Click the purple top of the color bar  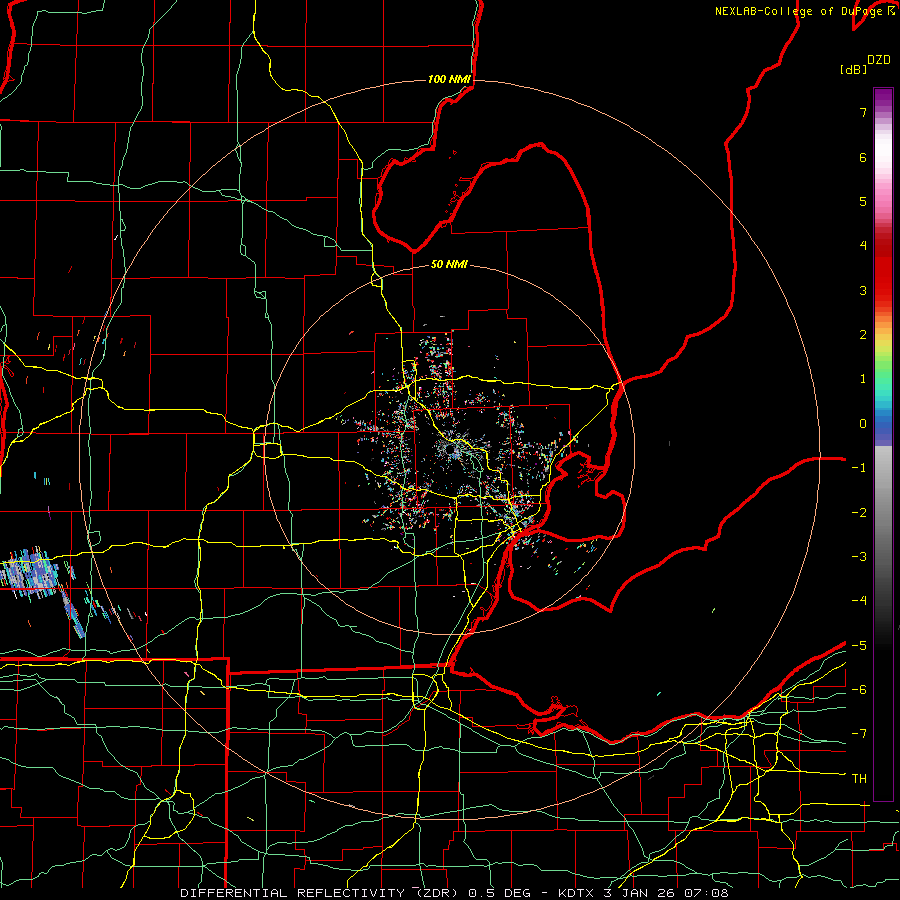click(x=883, y=98)
